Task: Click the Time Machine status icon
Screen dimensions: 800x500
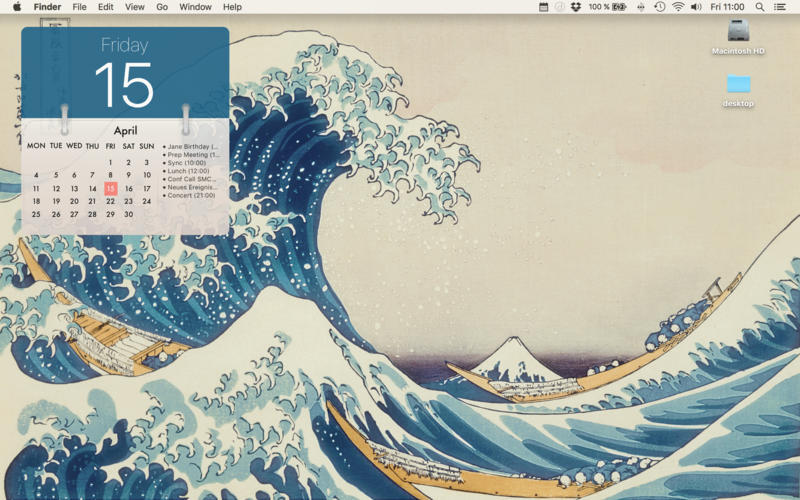Action: 659,7
